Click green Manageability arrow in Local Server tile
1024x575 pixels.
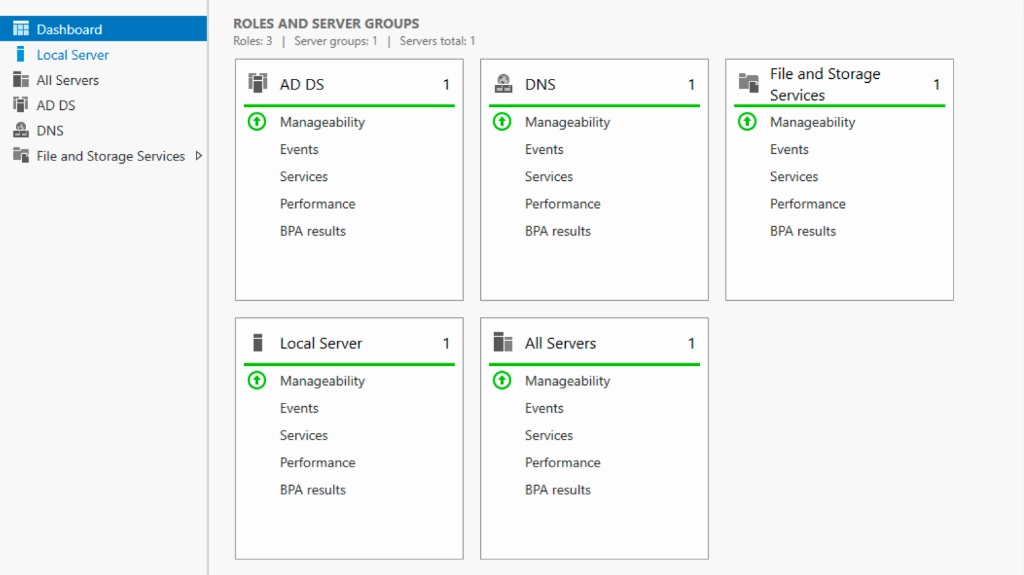[x=257, y=381]
